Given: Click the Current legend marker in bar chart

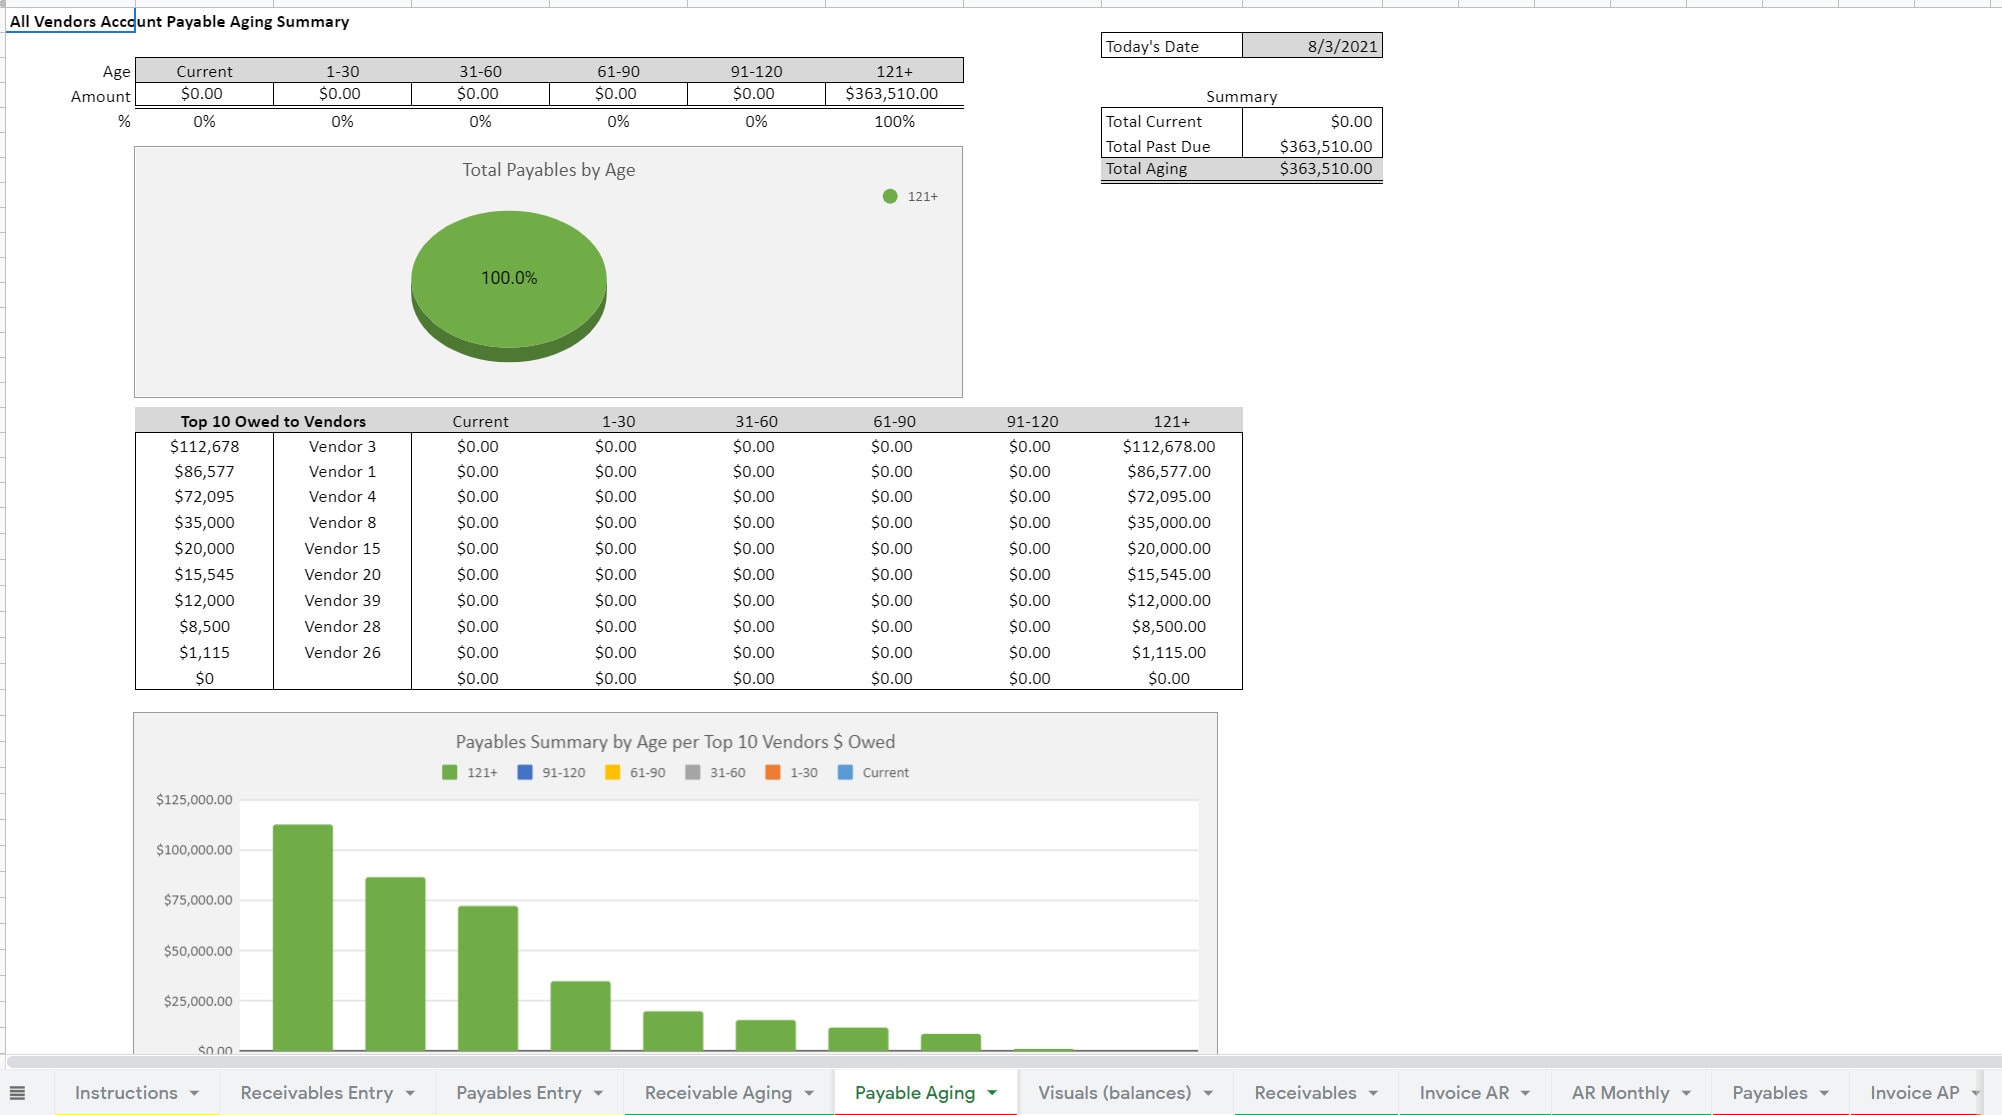Looking at the screenshot, I should 845,772.
